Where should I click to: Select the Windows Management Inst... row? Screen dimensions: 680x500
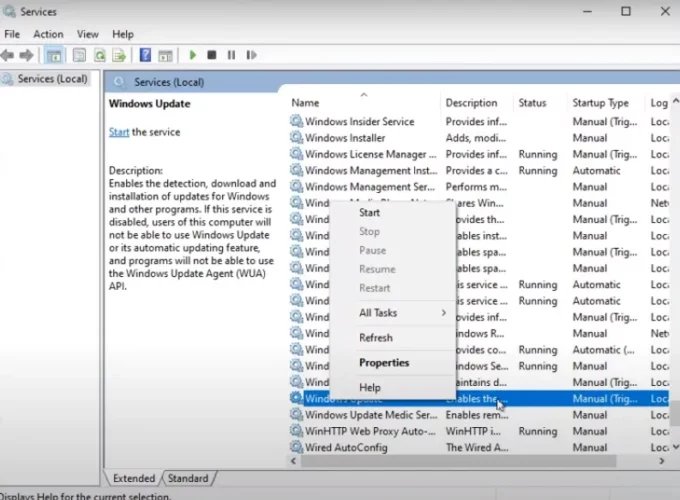coord(479,170)
